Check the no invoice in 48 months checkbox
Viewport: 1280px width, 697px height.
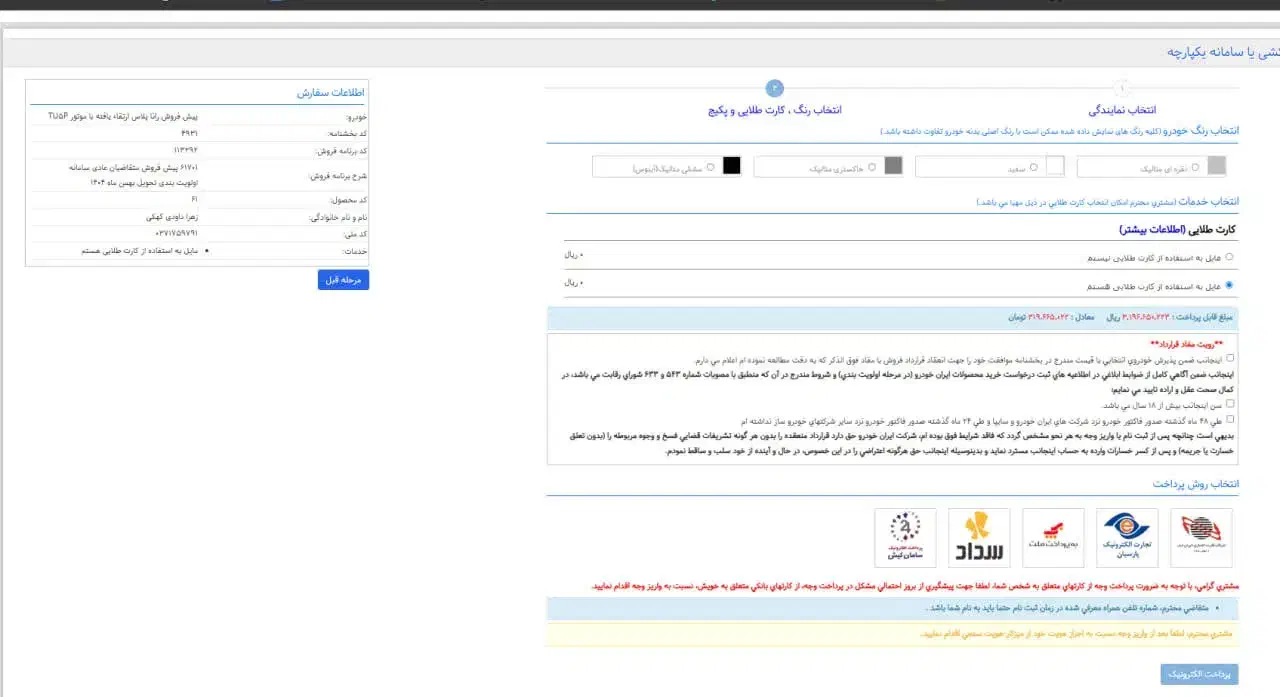pyautogui.click(x=1230, y=420)
